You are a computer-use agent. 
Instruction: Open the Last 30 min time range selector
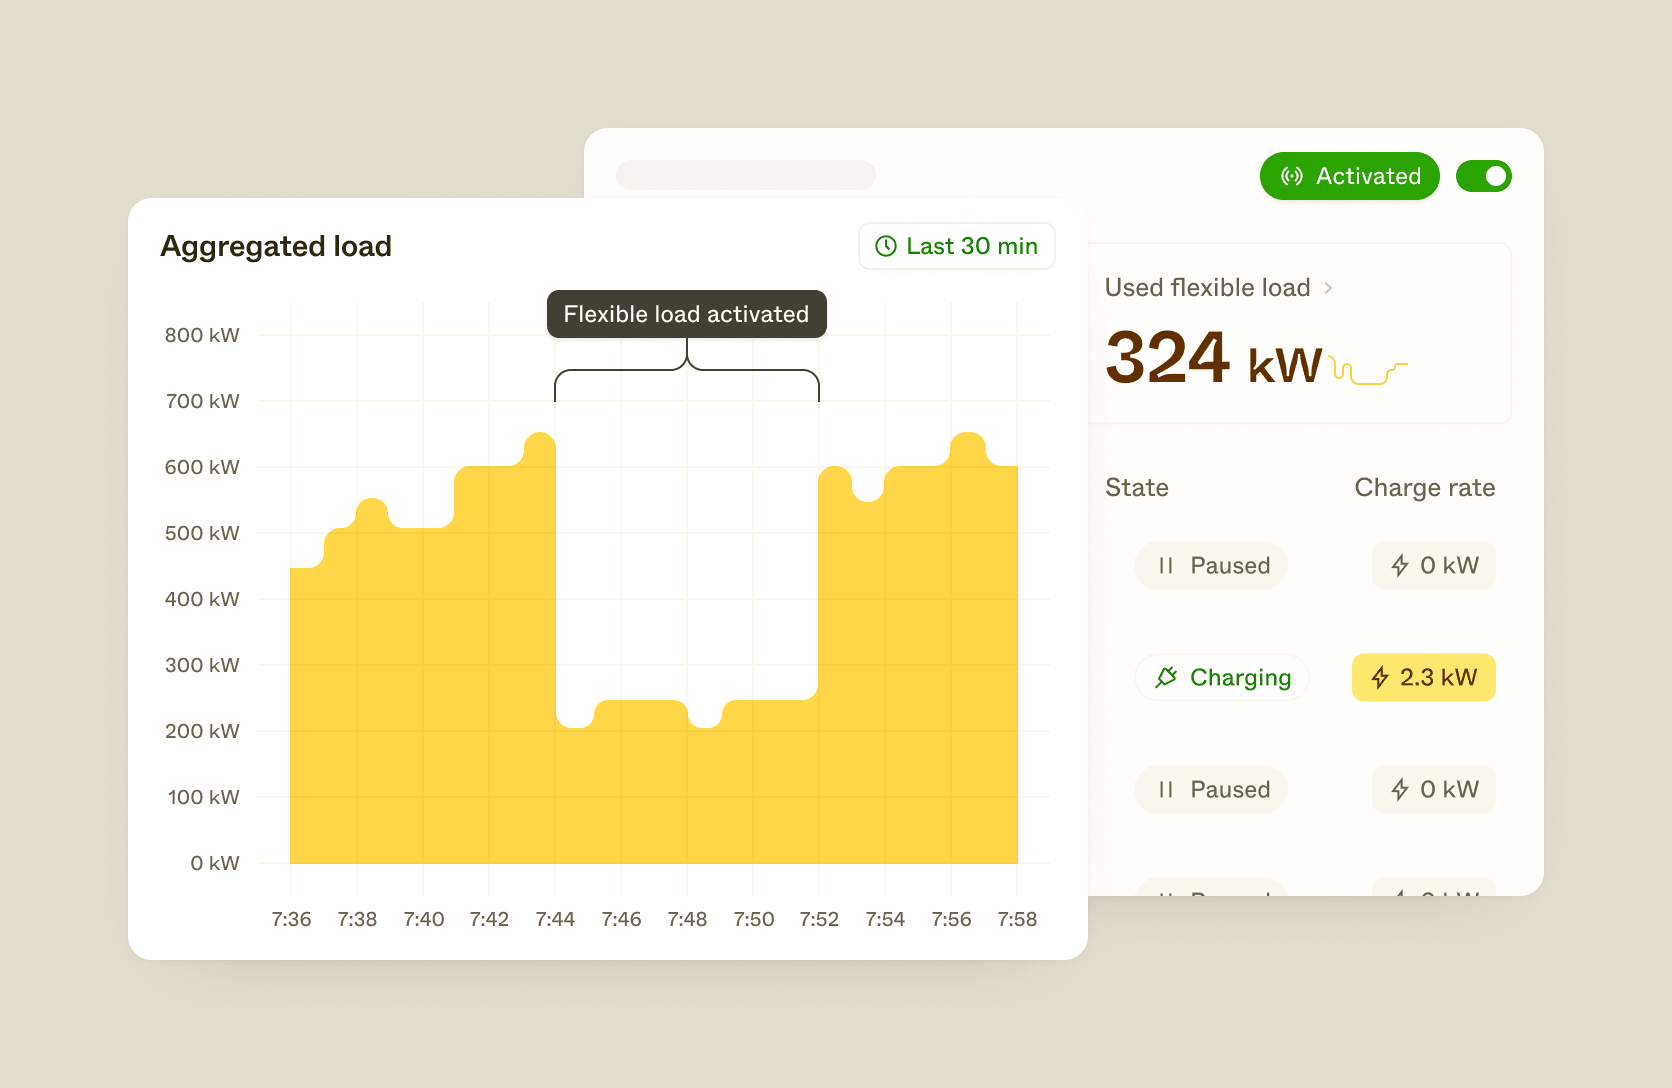(957, 246)
